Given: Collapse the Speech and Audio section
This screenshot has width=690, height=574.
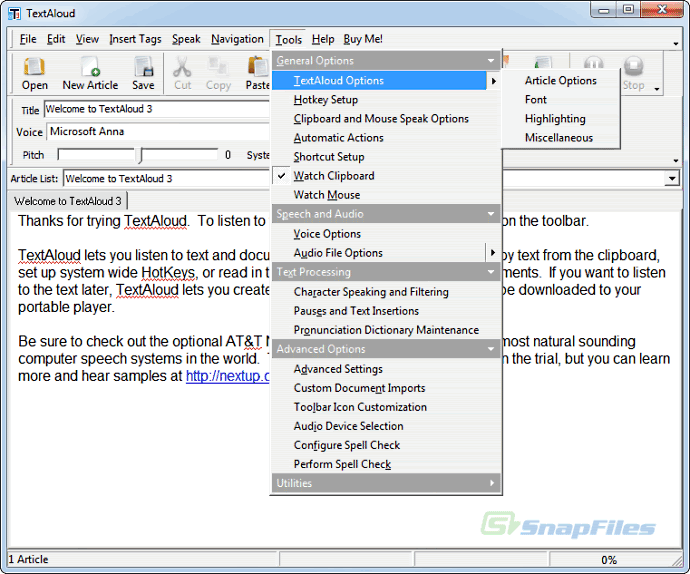Looking at the screenshot, I should coord(386,214).
